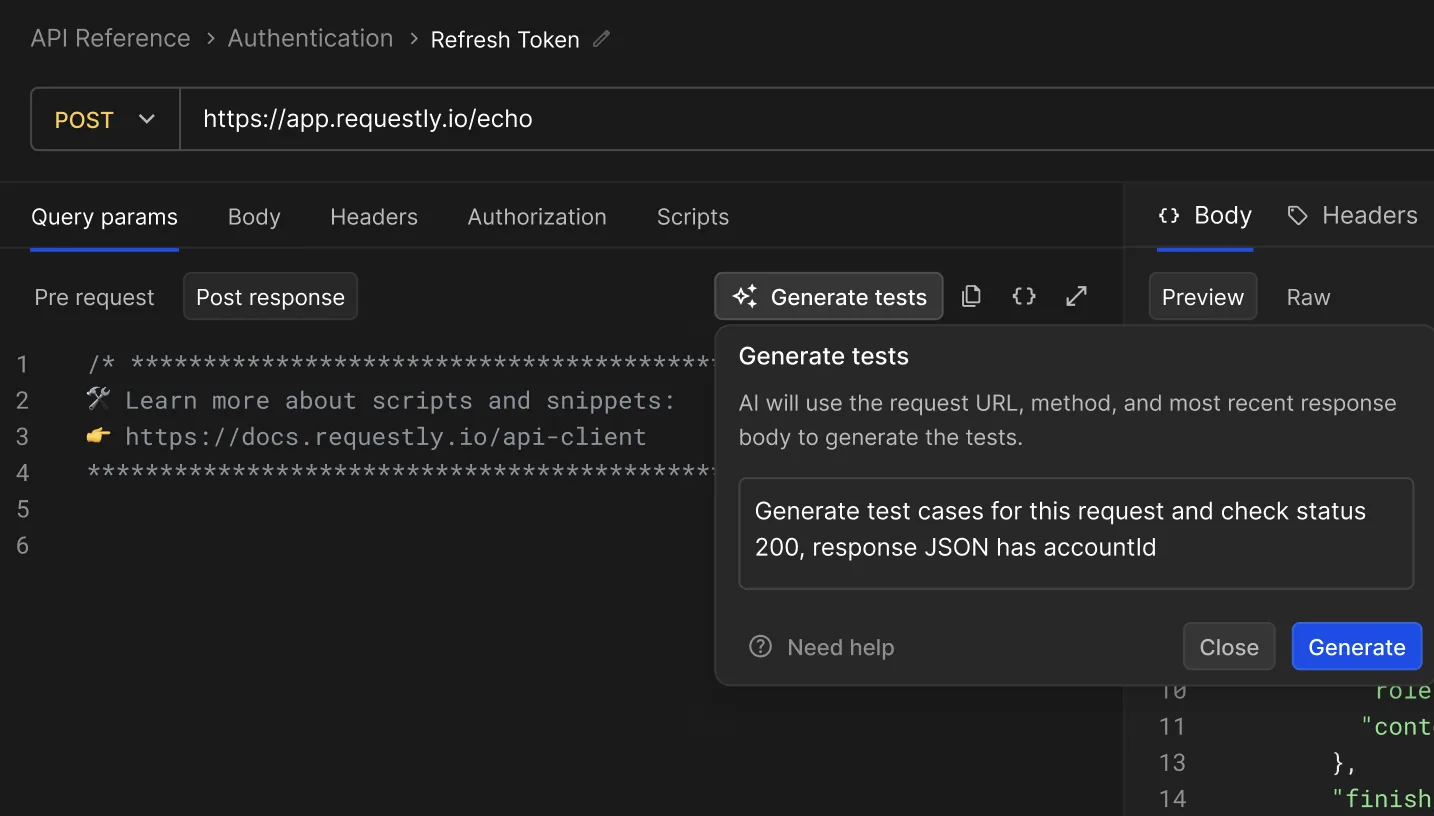Switch response view to Raw

[x=1307, y=297]
